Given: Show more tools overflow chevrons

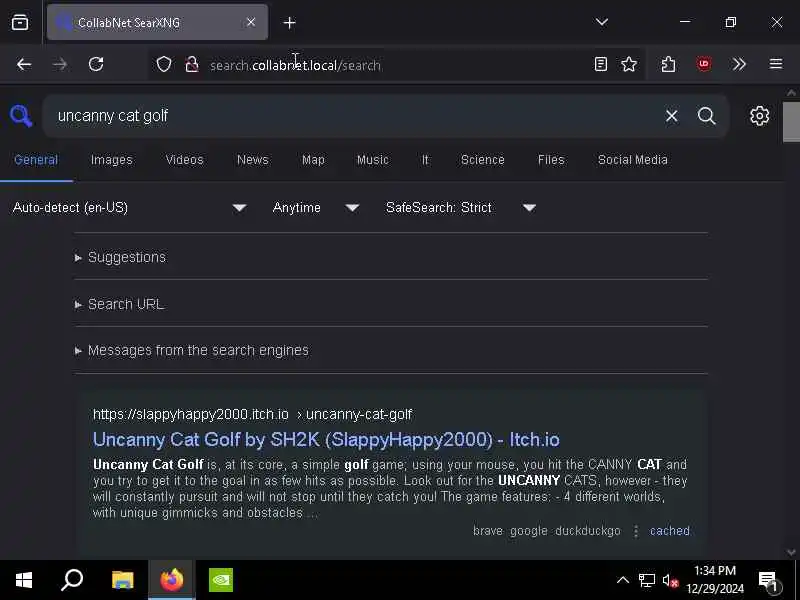Looking at the screenshot, I should tap(739, 64).
